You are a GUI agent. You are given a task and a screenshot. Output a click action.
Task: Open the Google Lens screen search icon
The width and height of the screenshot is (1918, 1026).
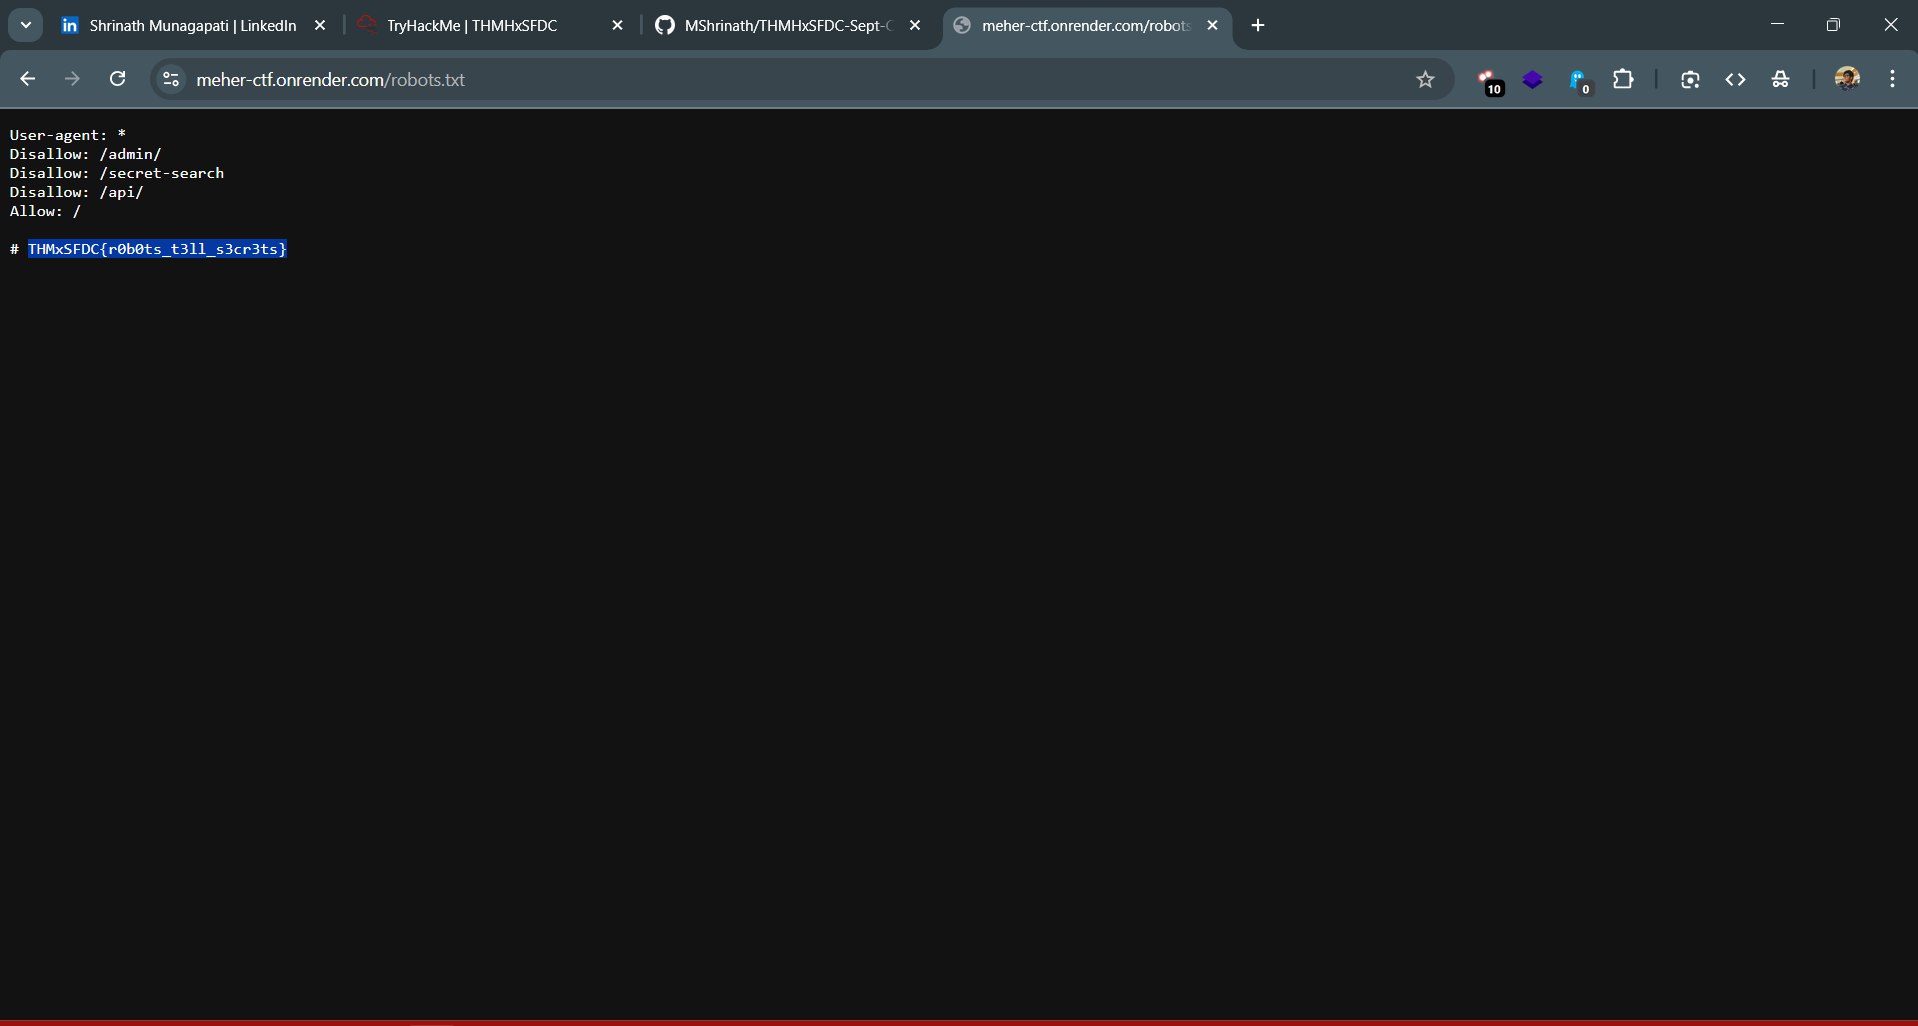pos(1690,80)
